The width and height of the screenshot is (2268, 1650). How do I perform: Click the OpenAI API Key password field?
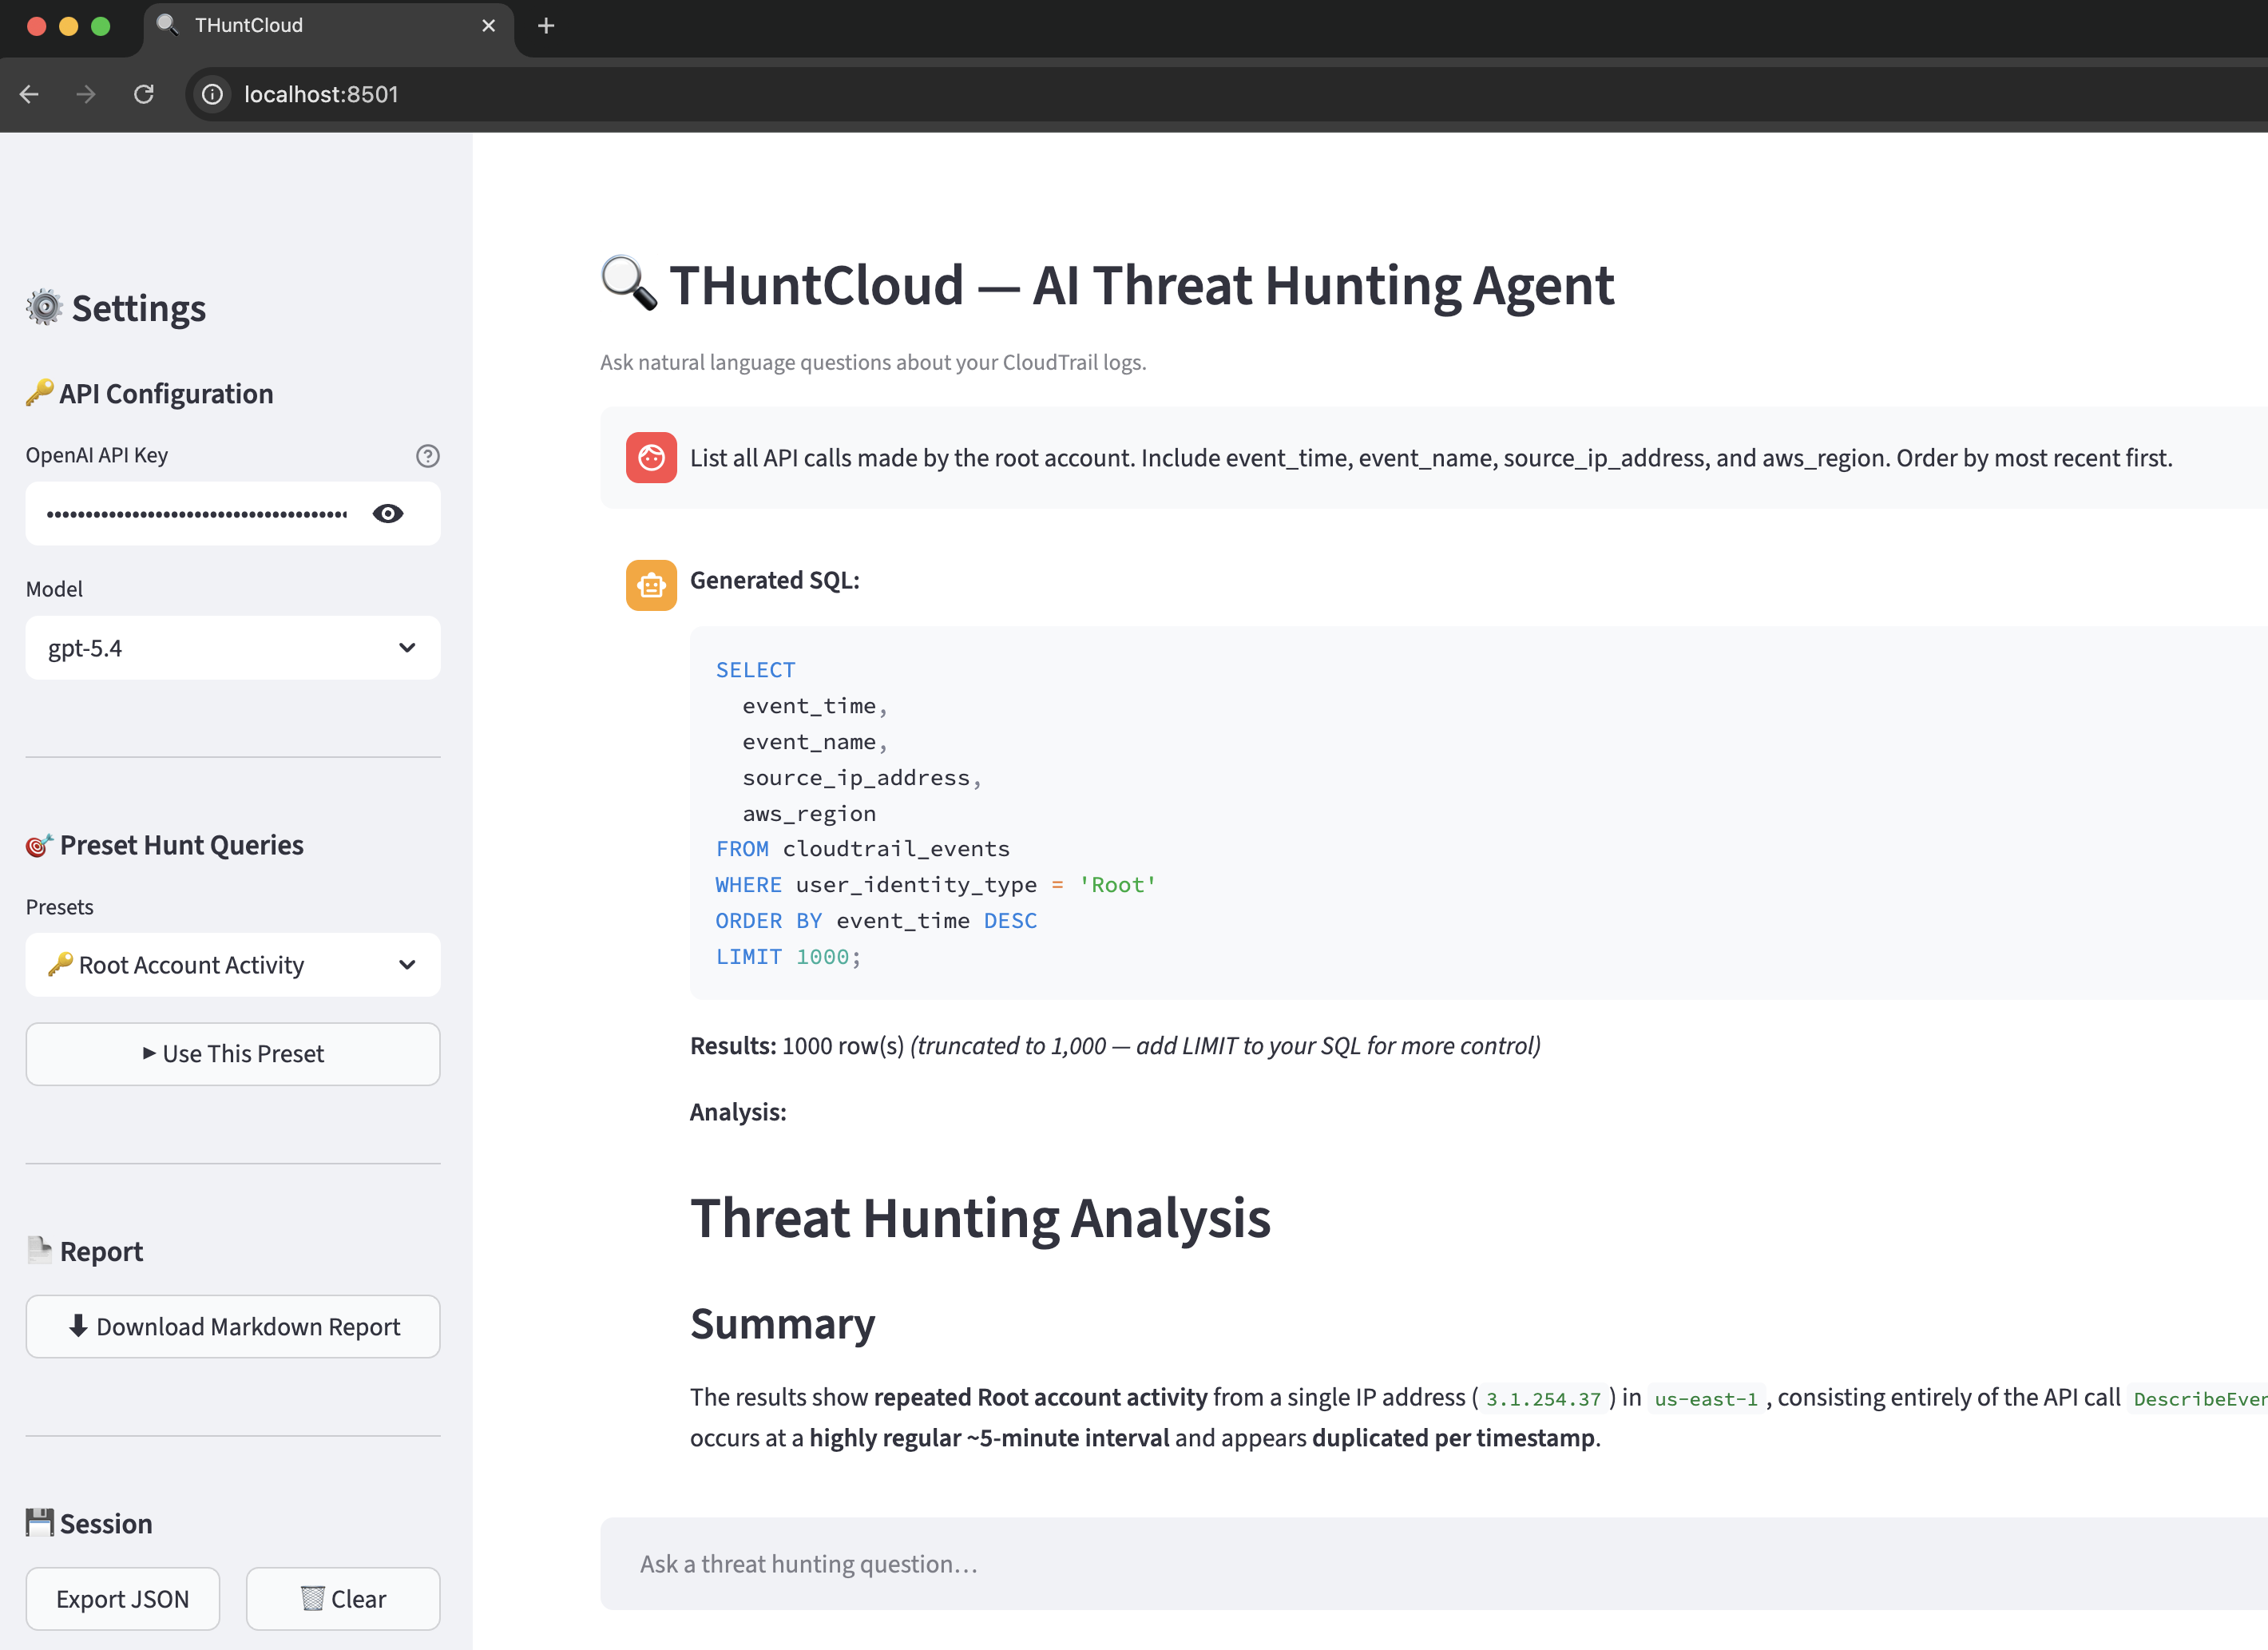(x=196, y=514)
